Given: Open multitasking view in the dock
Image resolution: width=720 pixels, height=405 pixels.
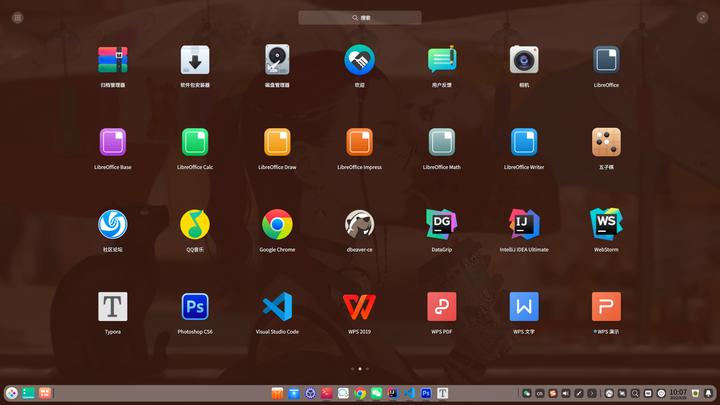Looking at the screenshot, I should tap(45, 393).
